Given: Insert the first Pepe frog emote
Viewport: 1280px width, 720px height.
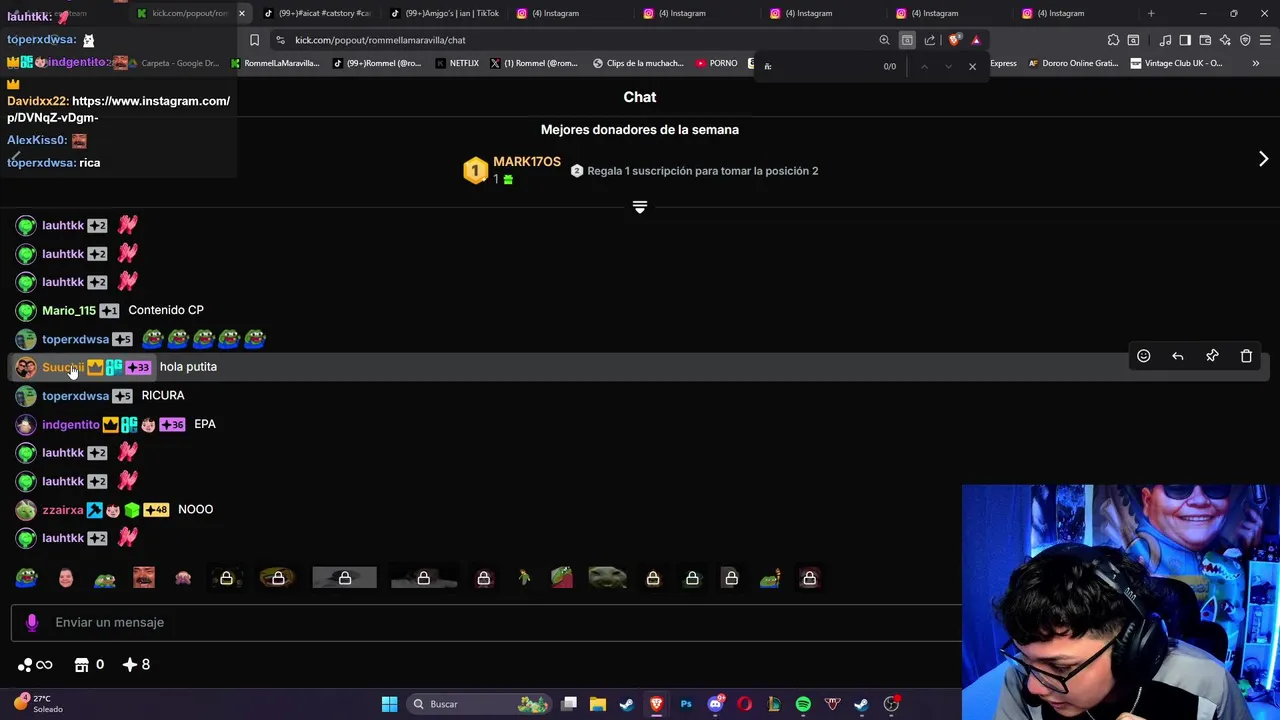Looking at the screenshot, I should click(26, 578).
